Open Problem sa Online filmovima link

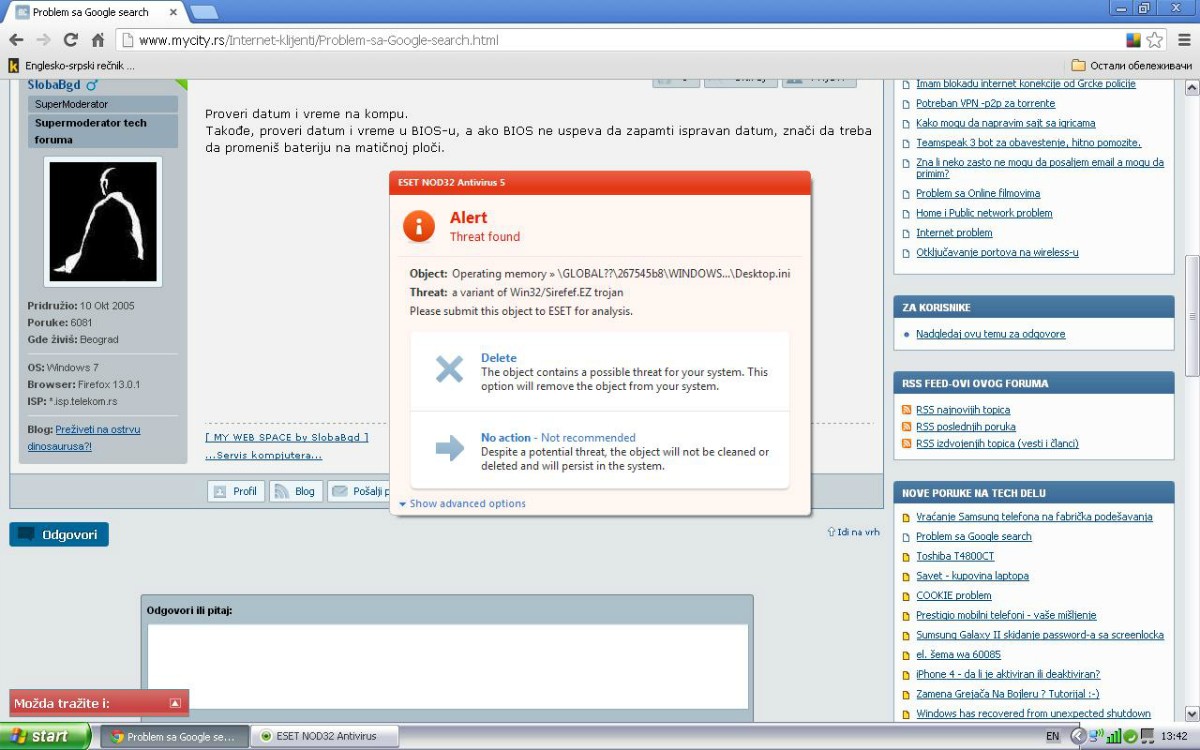click(978, 193)
